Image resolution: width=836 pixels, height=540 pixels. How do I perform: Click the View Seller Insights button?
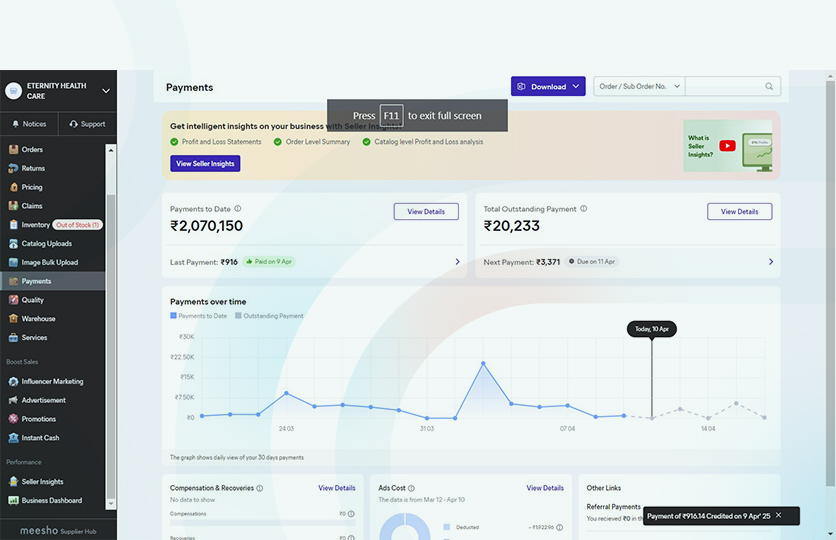point(205,164)
